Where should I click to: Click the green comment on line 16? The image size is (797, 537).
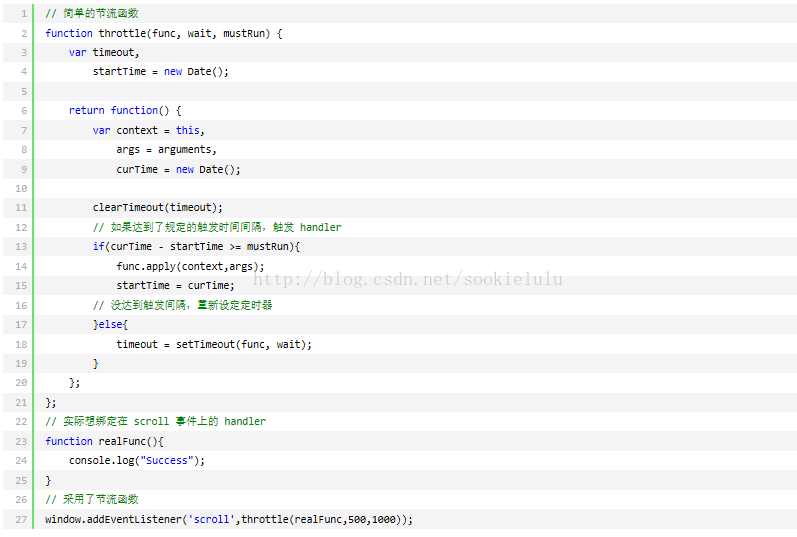point(182,305)
